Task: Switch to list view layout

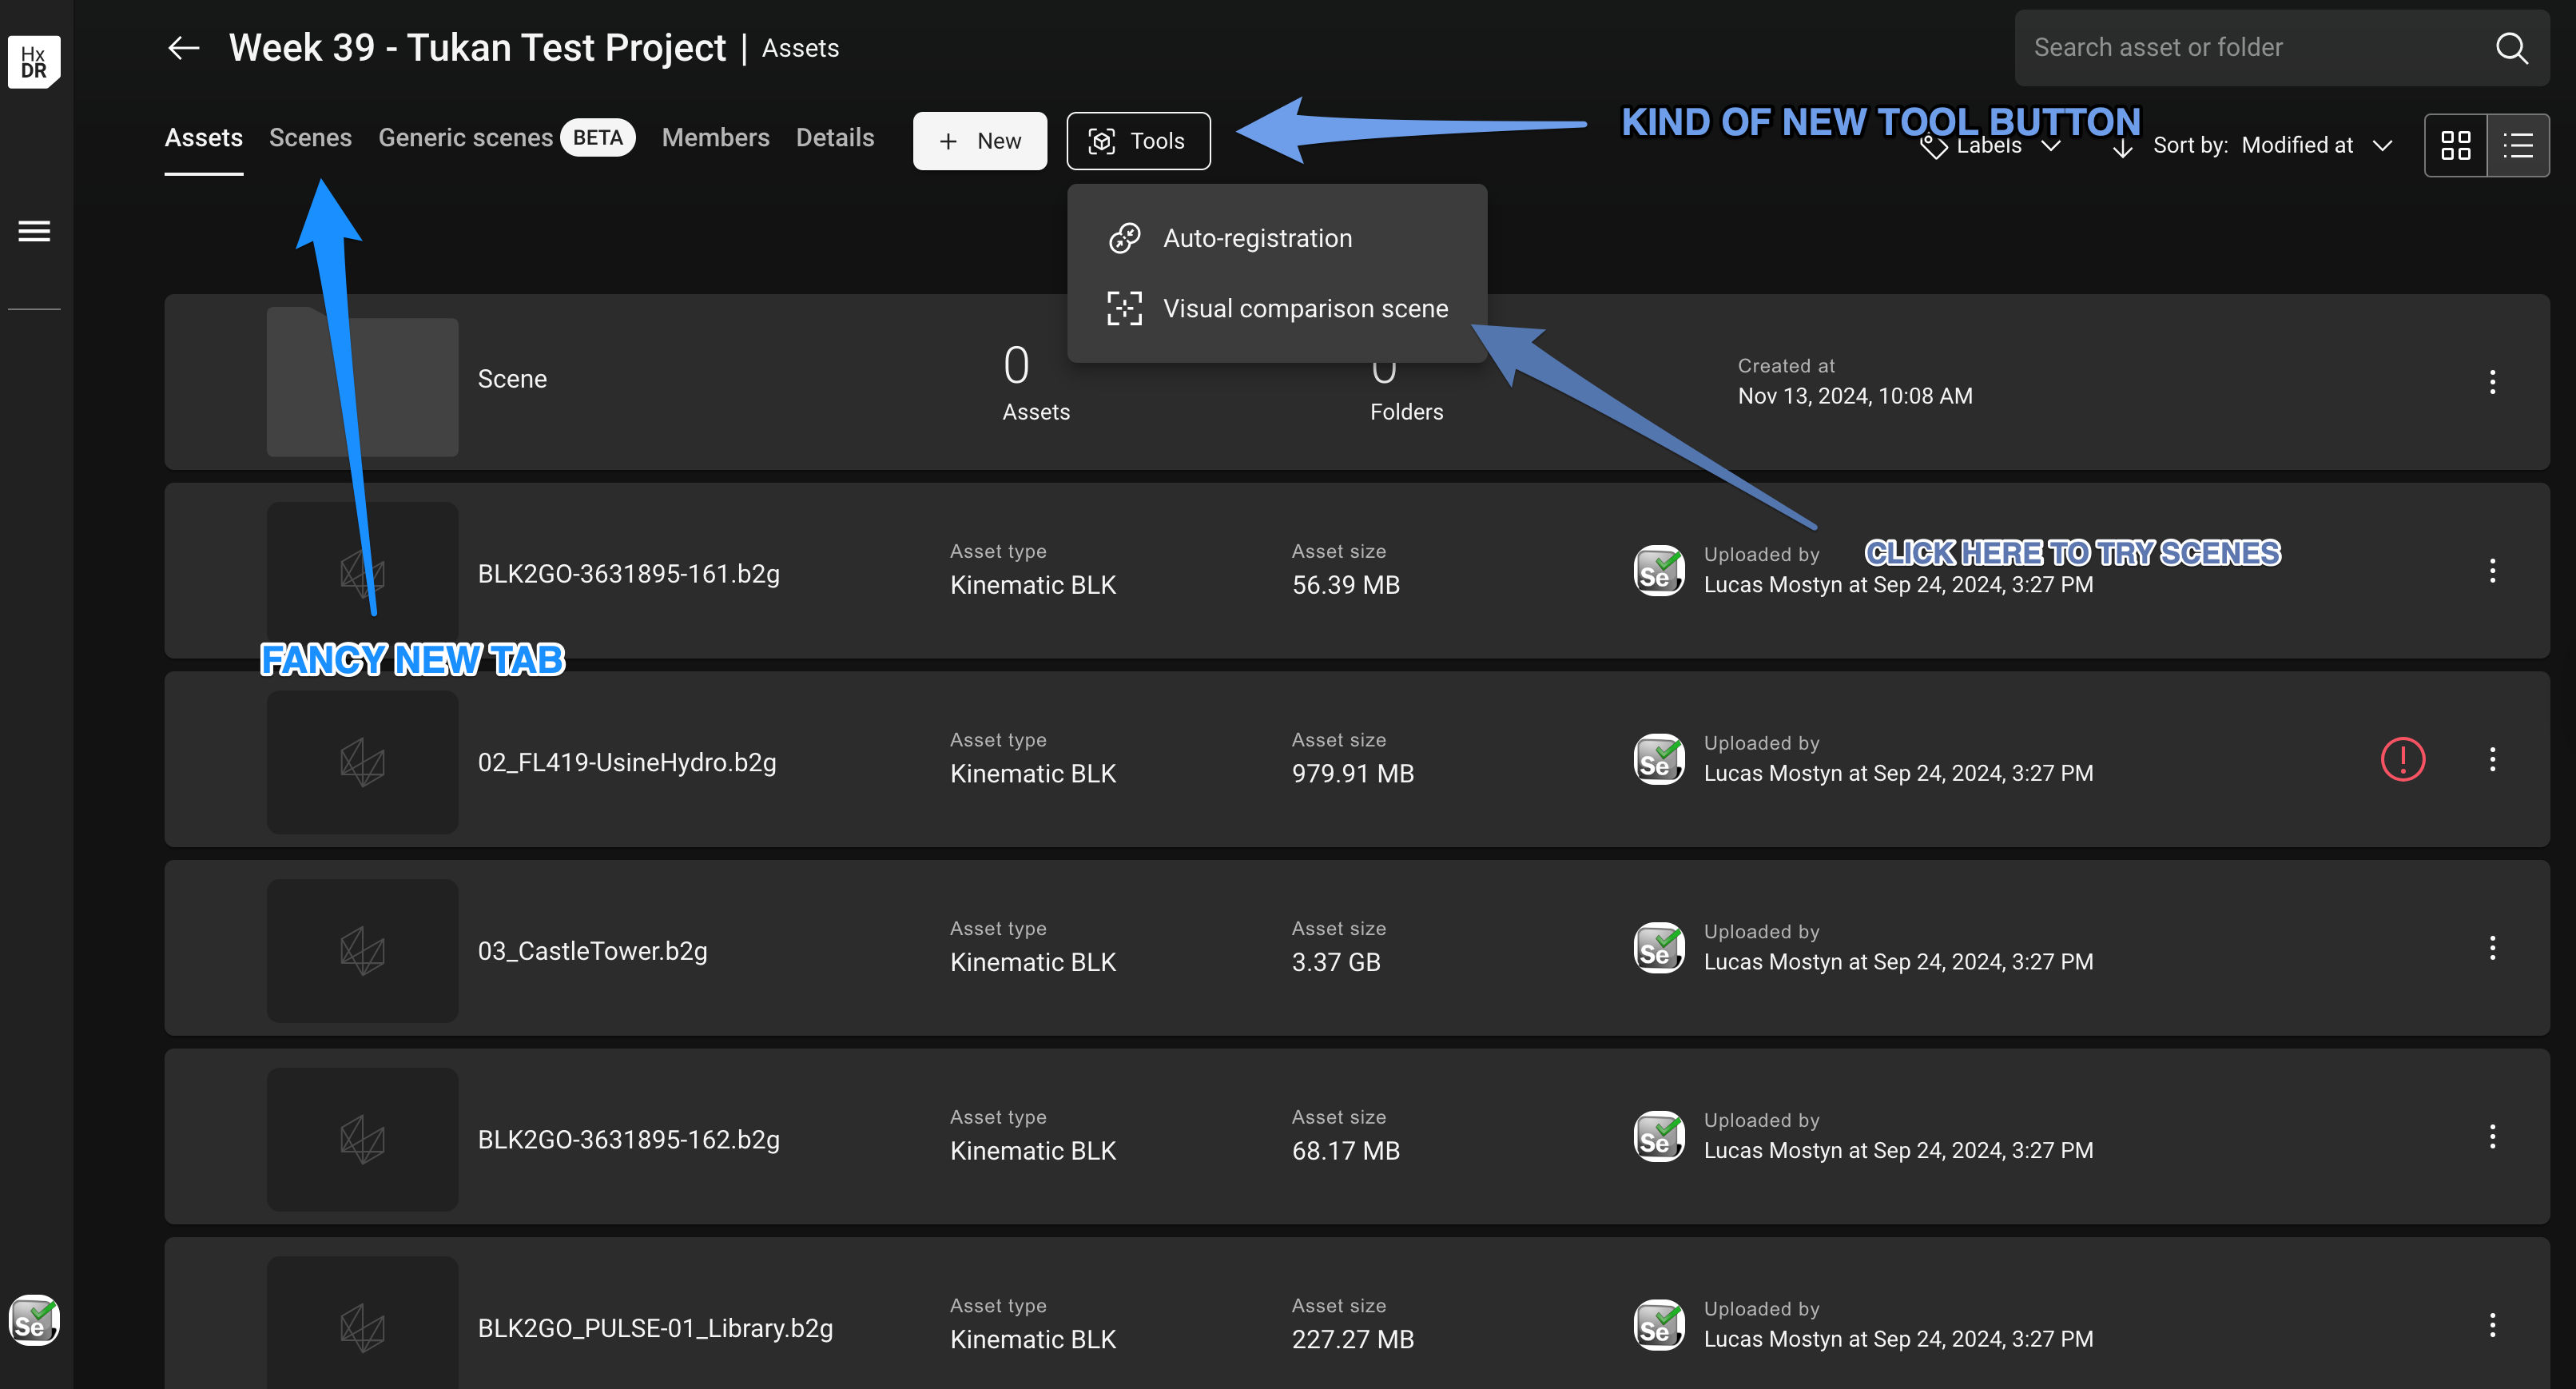Action: point(2517,146)
